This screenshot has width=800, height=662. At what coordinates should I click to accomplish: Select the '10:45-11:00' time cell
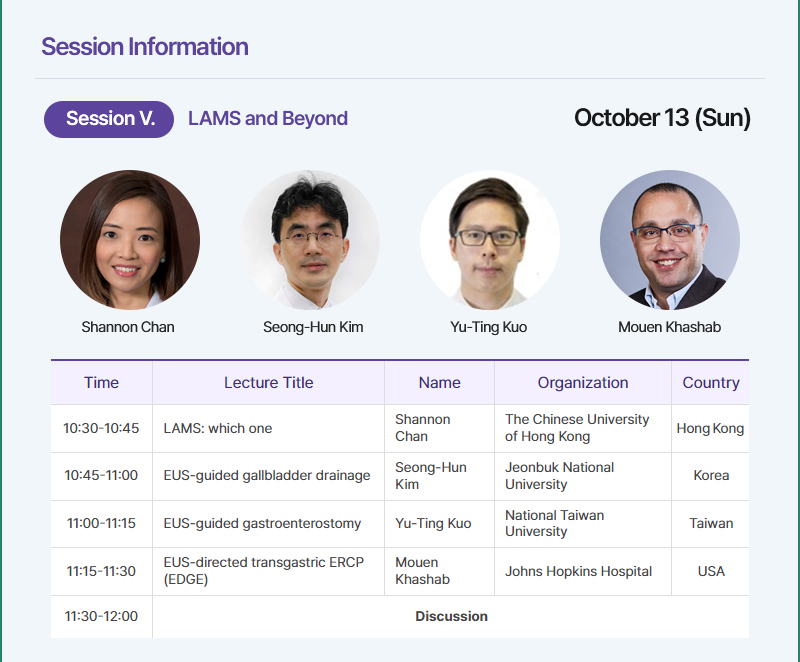101,475
